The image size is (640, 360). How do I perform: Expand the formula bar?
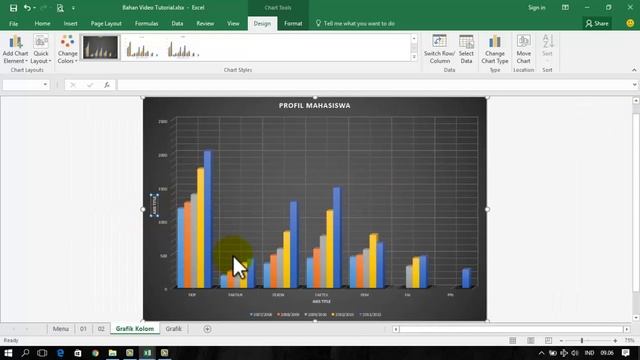(634, 84)
